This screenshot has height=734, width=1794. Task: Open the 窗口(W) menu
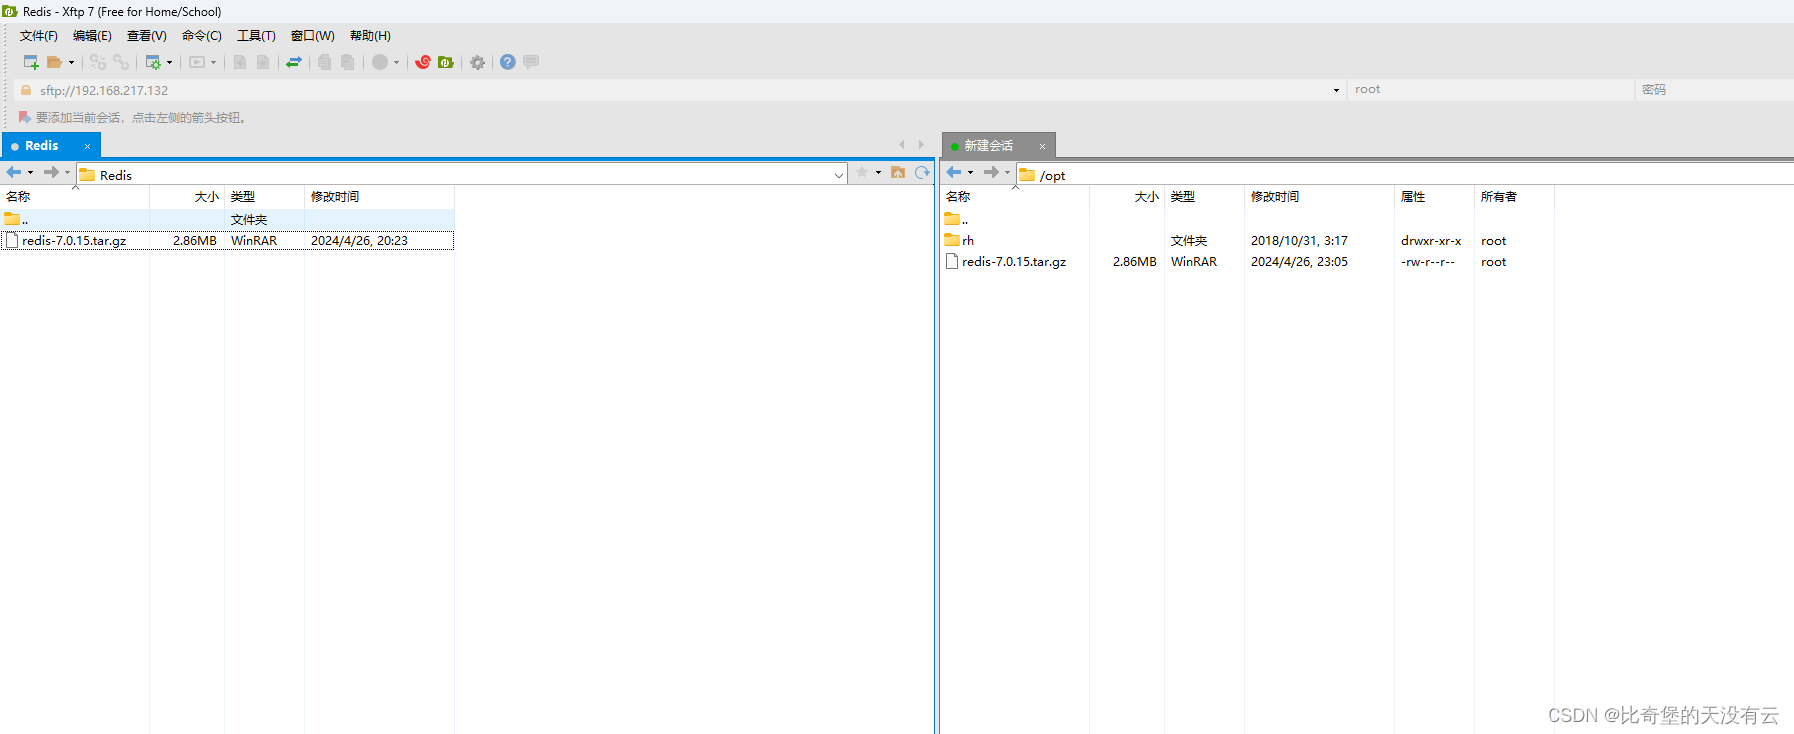click(x=312, y=36)
